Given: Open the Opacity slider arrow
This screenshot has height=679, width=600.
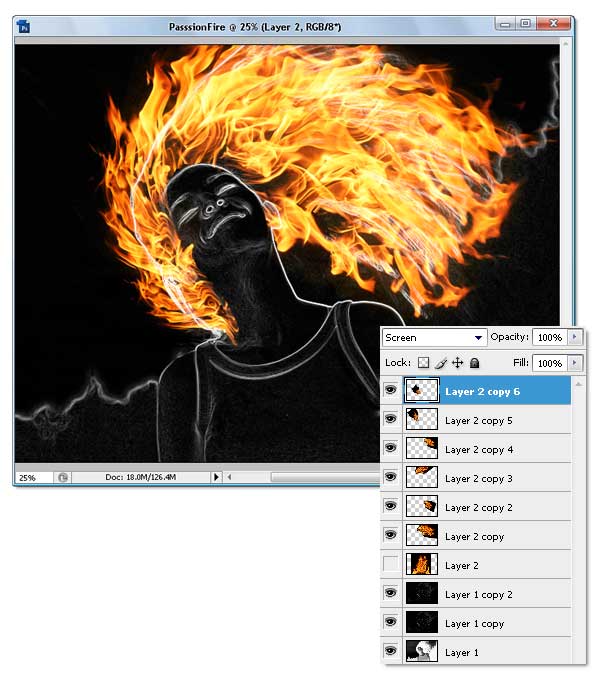Looking at the screenshot, I should [575, 338].
